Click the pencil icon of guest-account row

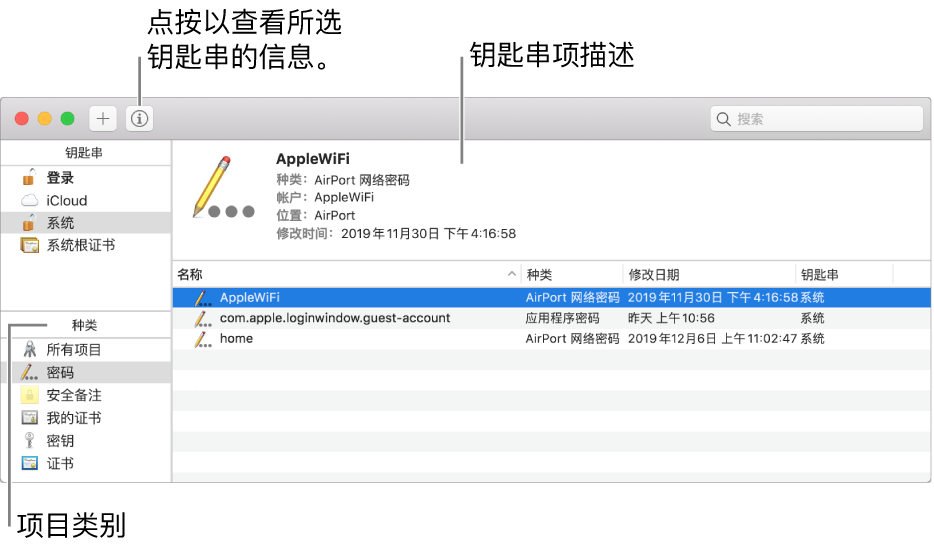coord(203,318)
